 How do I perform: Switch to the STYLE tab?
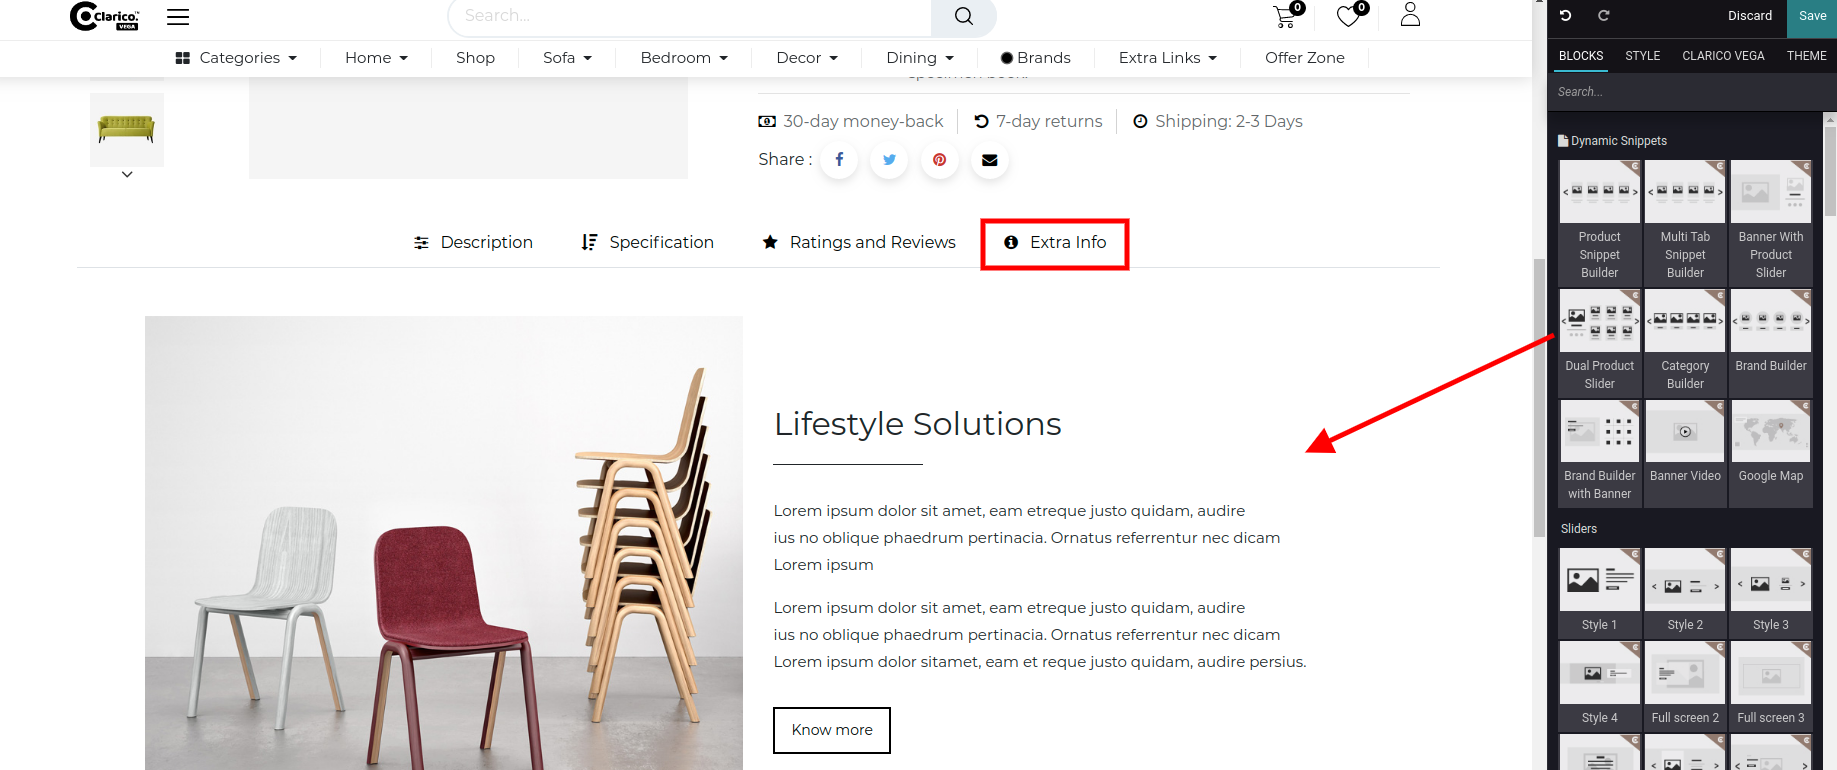click(x=1642, y=56)
